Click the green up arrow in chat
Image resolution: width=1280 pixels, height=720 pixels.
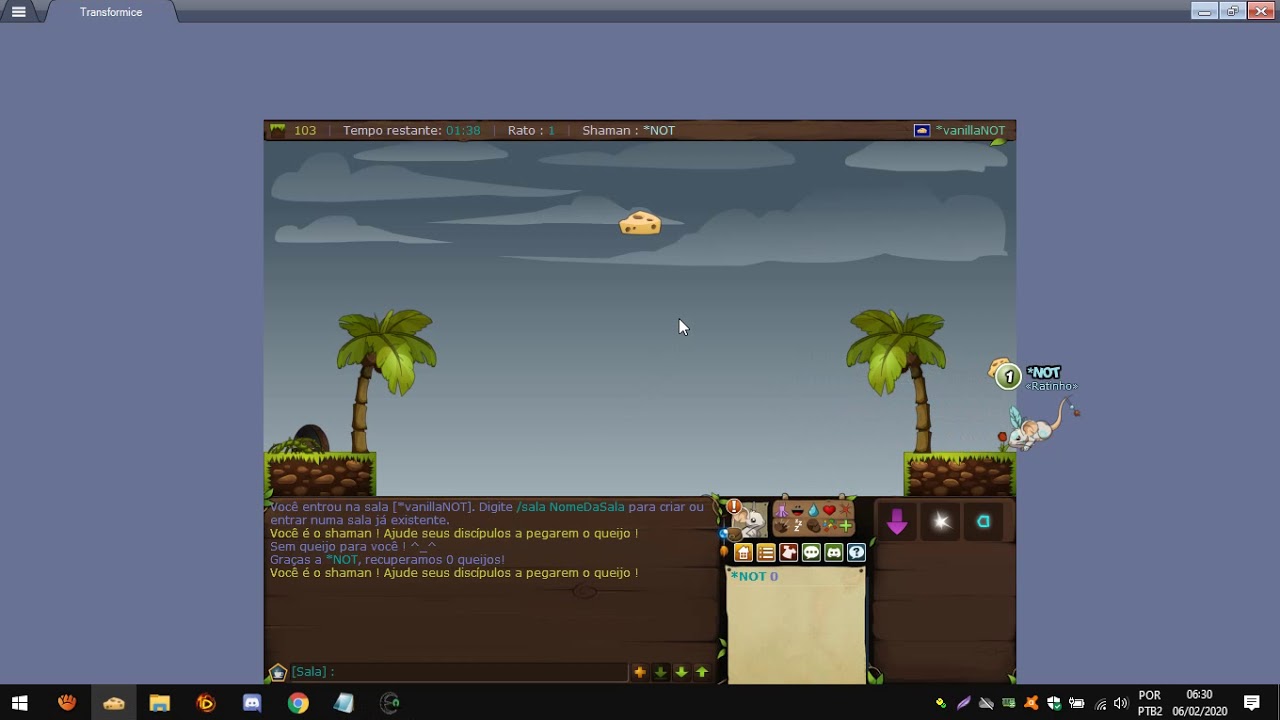tap(702, 672)
